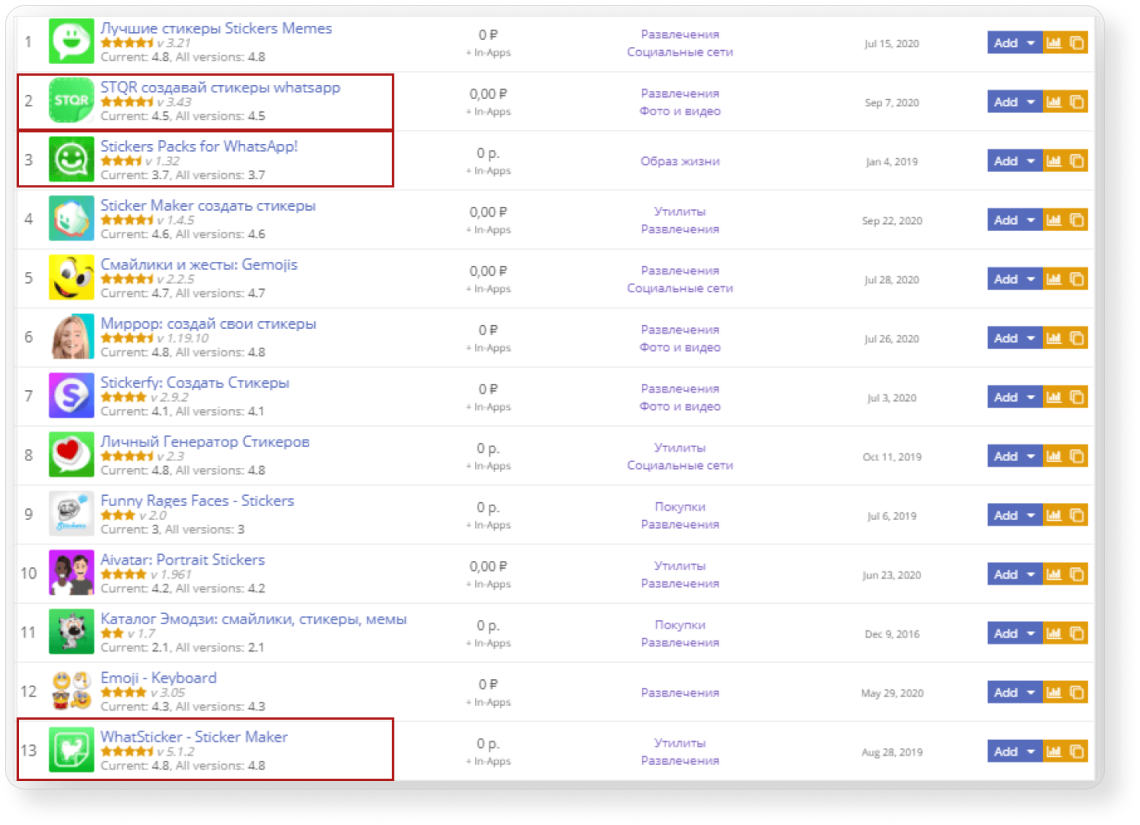
Task: Click copy icon for WhatSticker - Sticker Maker
Action: coord(1077,751)
